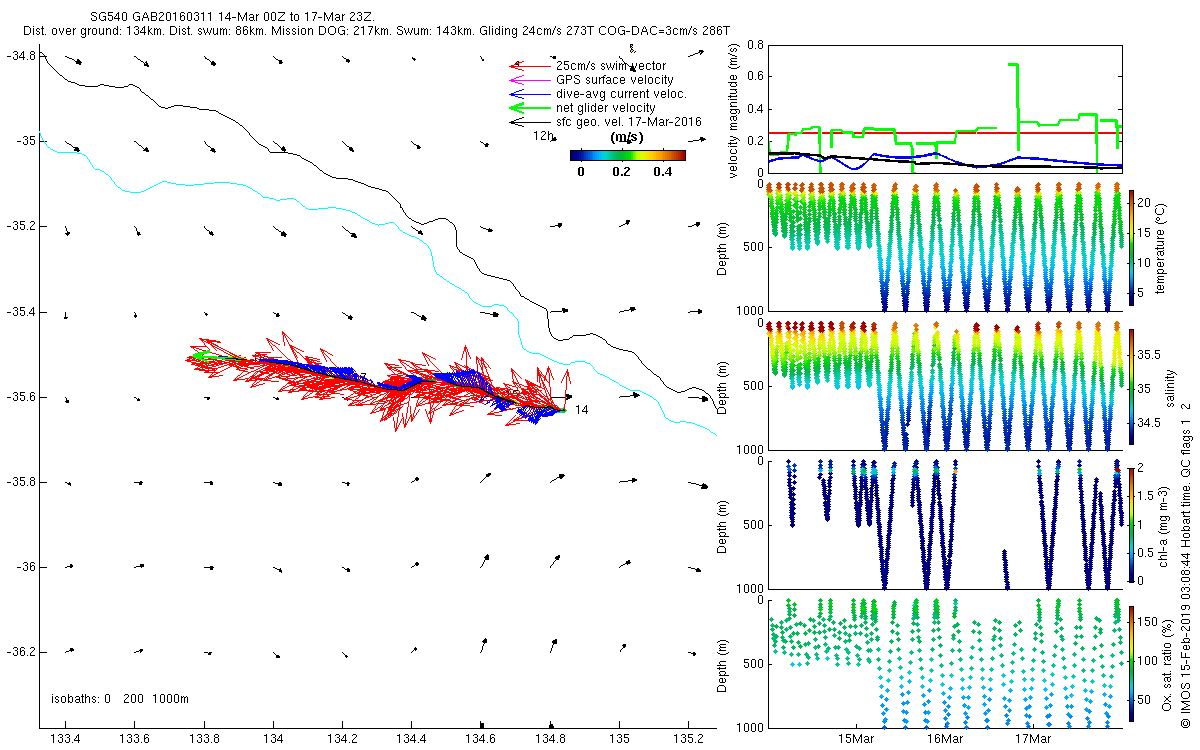This screenshot has height=750, width=1200.
Task: Click the red horizontal line in the velocity plot
Action: tap(945, 132)
